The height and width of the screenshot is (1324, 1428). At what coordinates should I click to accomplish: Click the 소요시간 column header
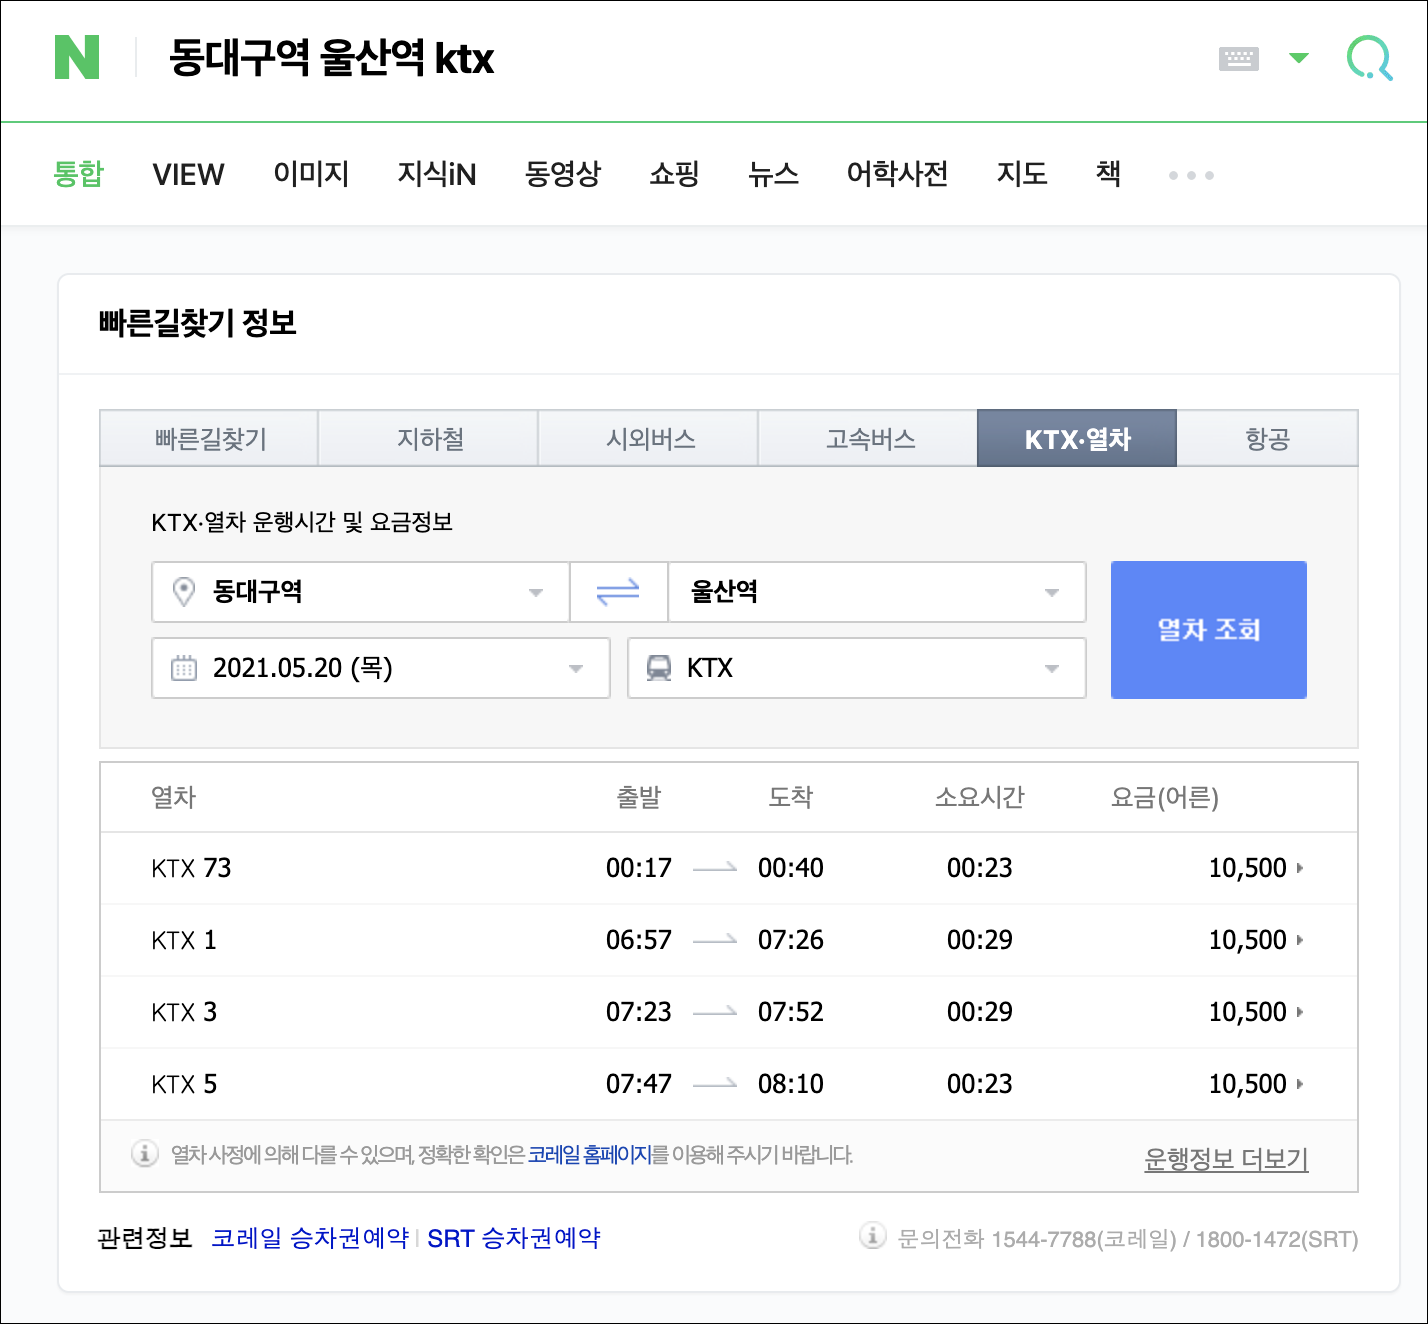click(x=980, y=797)
